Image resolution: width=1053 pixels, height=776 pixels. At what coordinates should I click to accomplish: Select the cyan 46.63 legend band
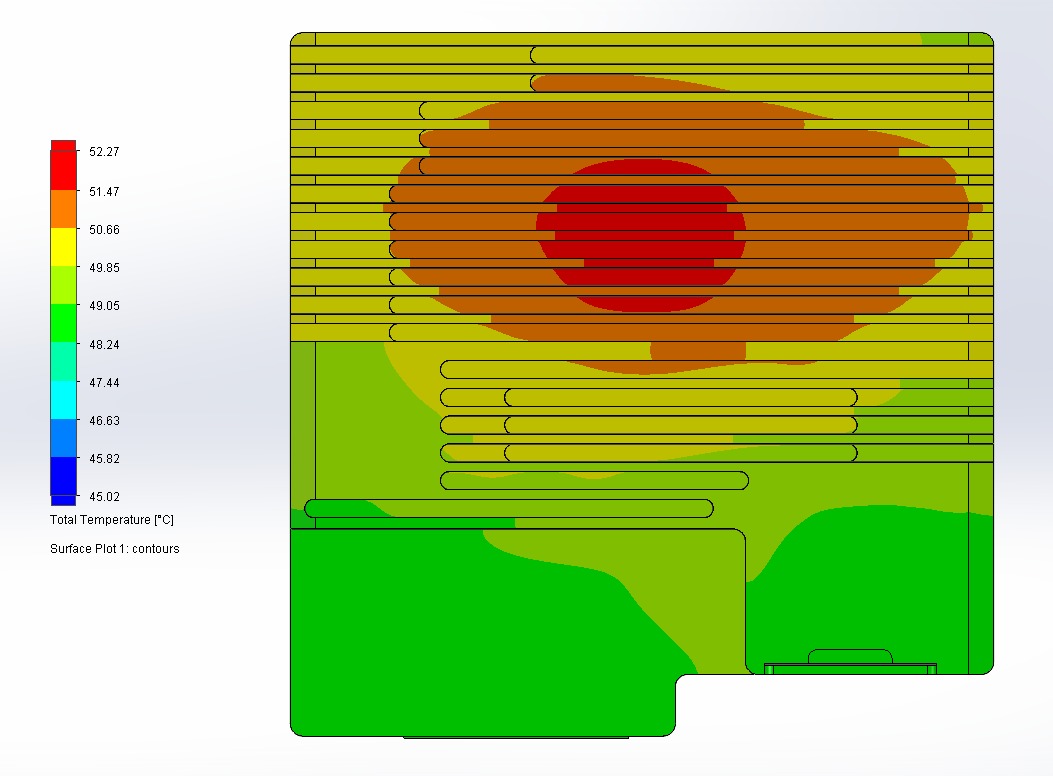pyautogui.click(x=62, y=402)
